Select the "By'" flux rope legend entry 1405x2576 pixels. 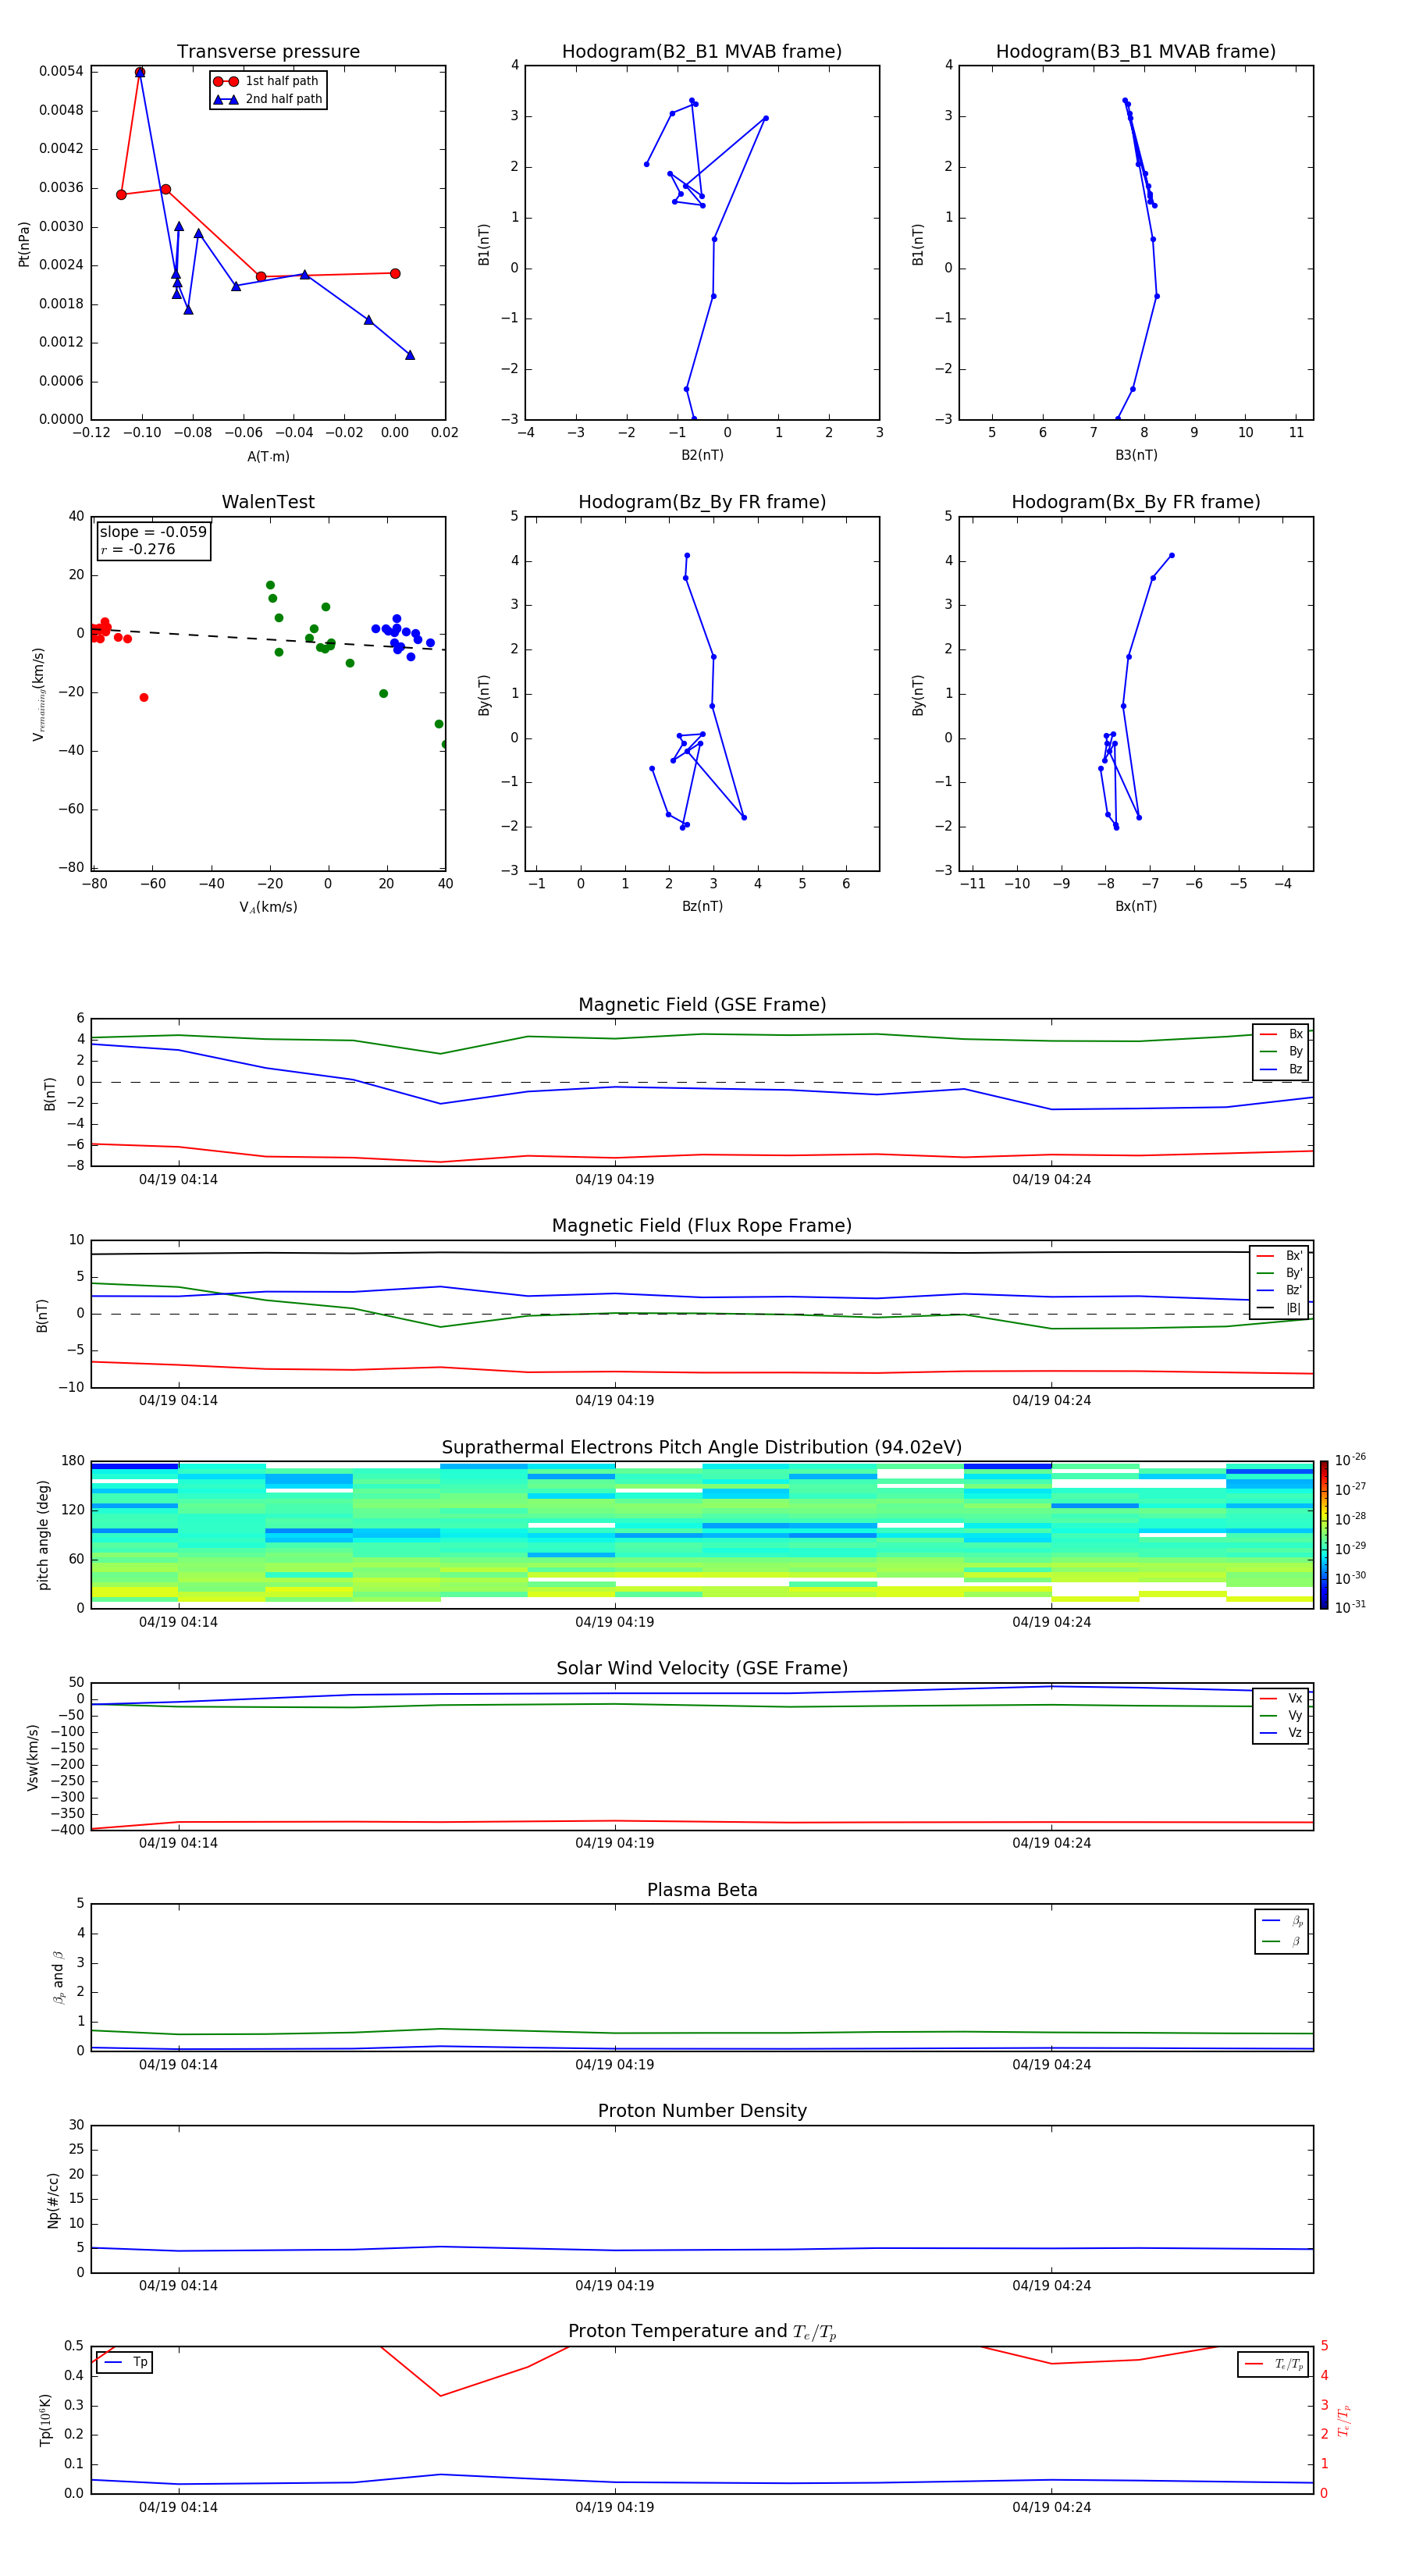click(x=1279, y=1274)
